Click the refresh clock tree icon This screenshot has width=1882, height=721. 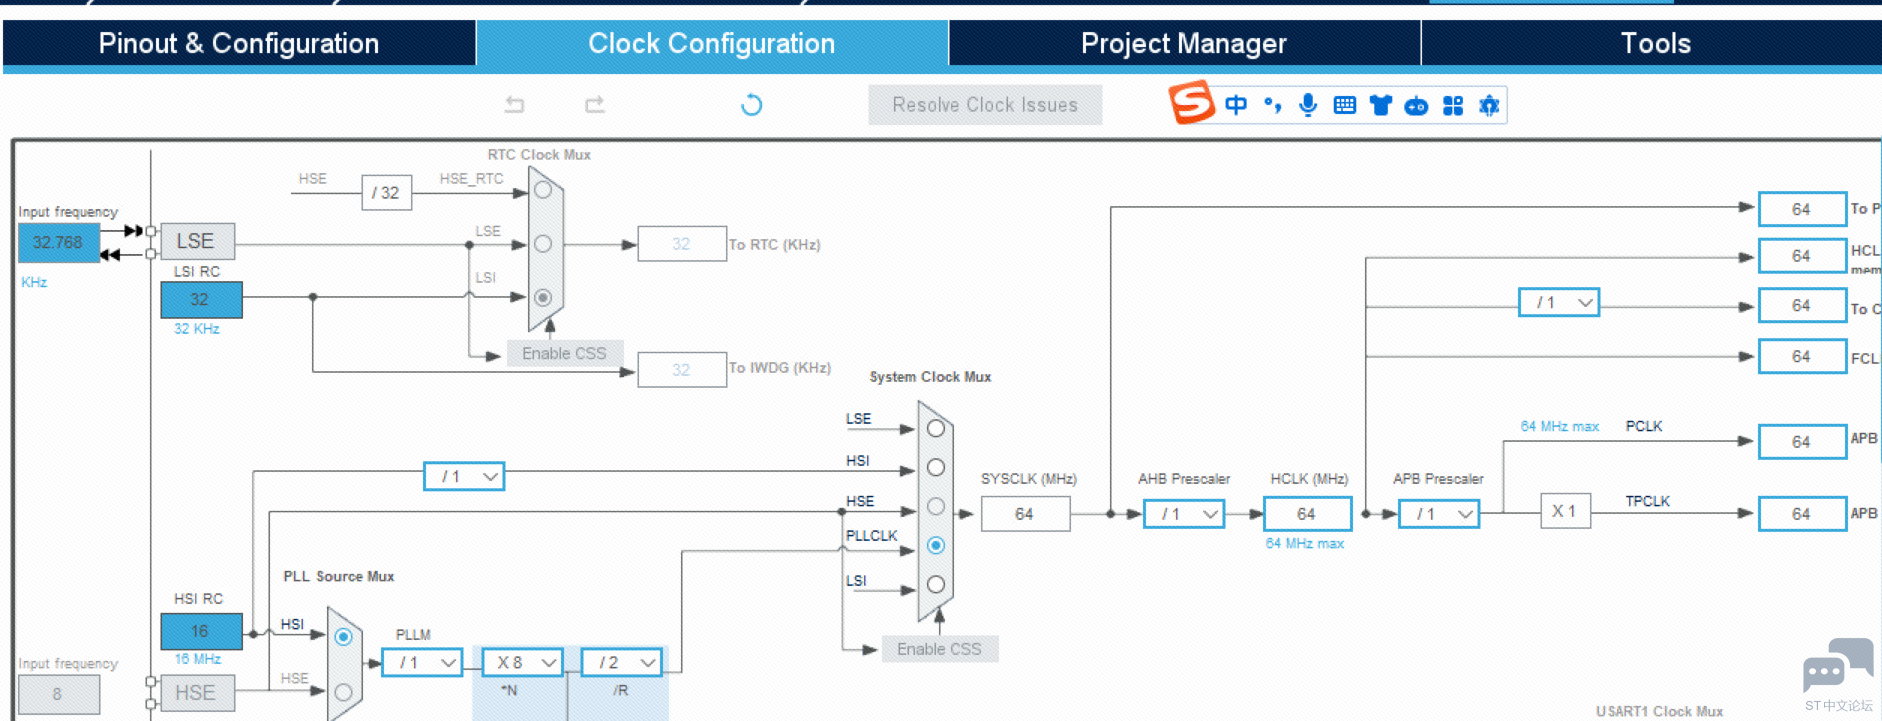[x=751, y=104]
